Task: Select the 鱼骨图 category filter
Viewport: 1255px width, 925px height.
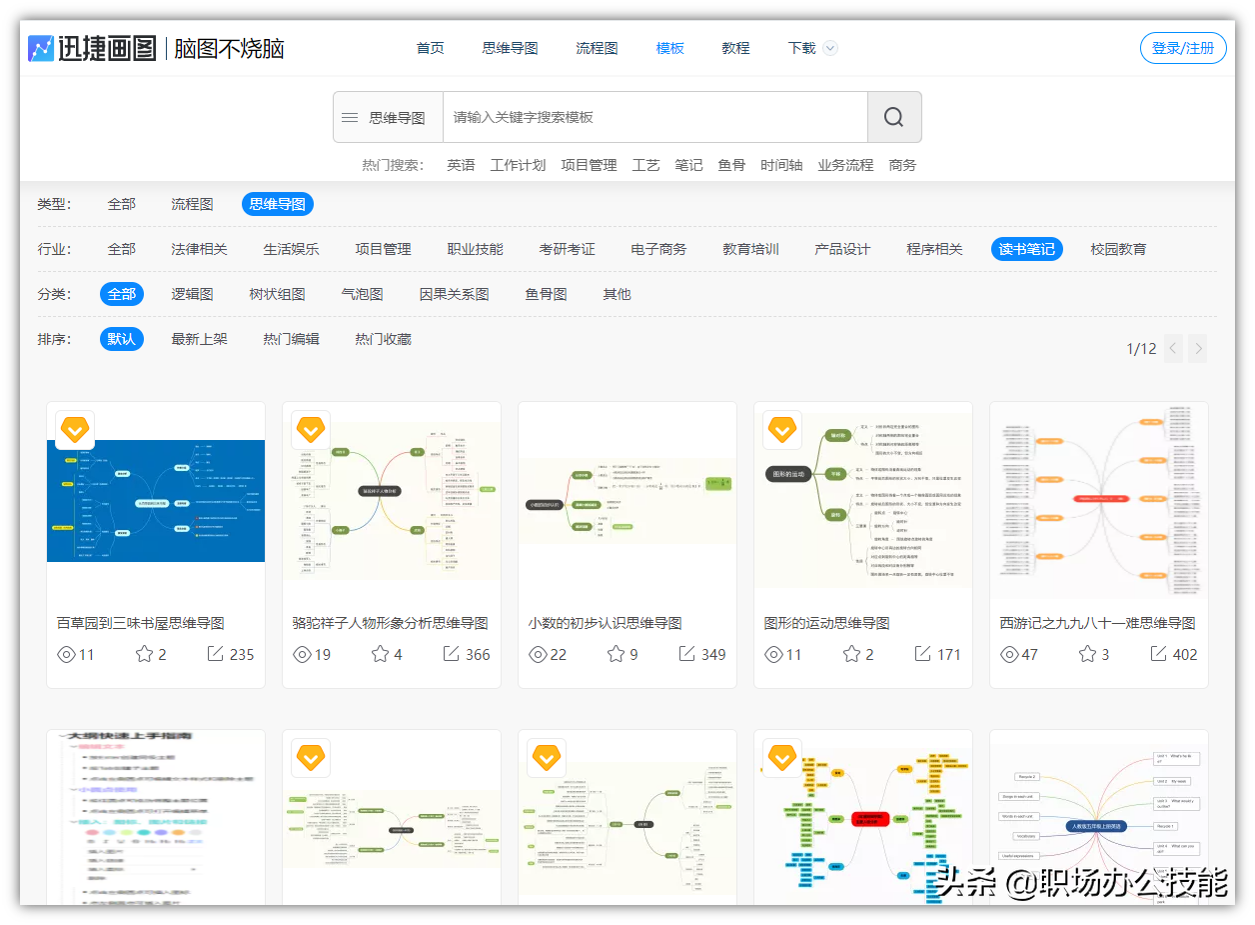Action: 545,293
